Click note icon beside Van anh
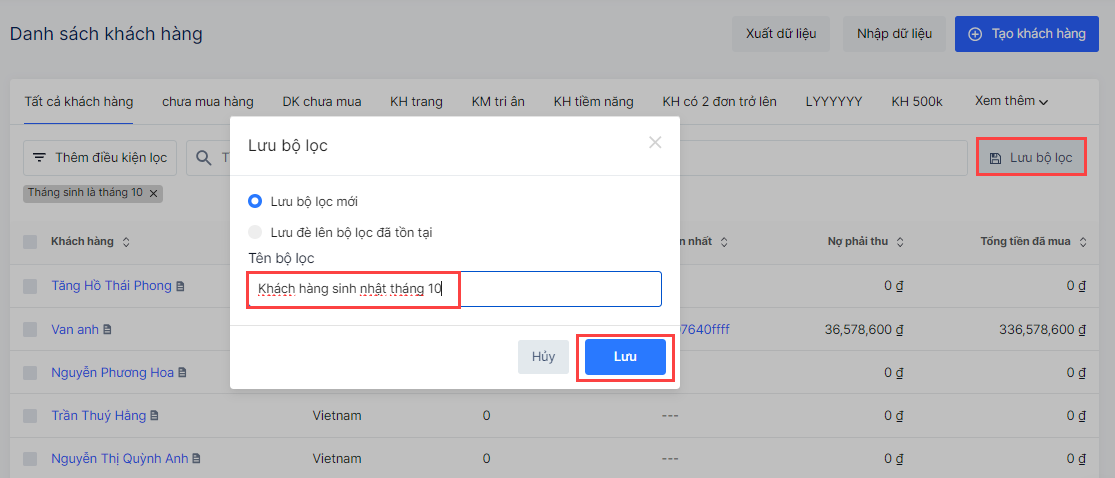Viewport: 1115px width, 478px height. (107, 330)
